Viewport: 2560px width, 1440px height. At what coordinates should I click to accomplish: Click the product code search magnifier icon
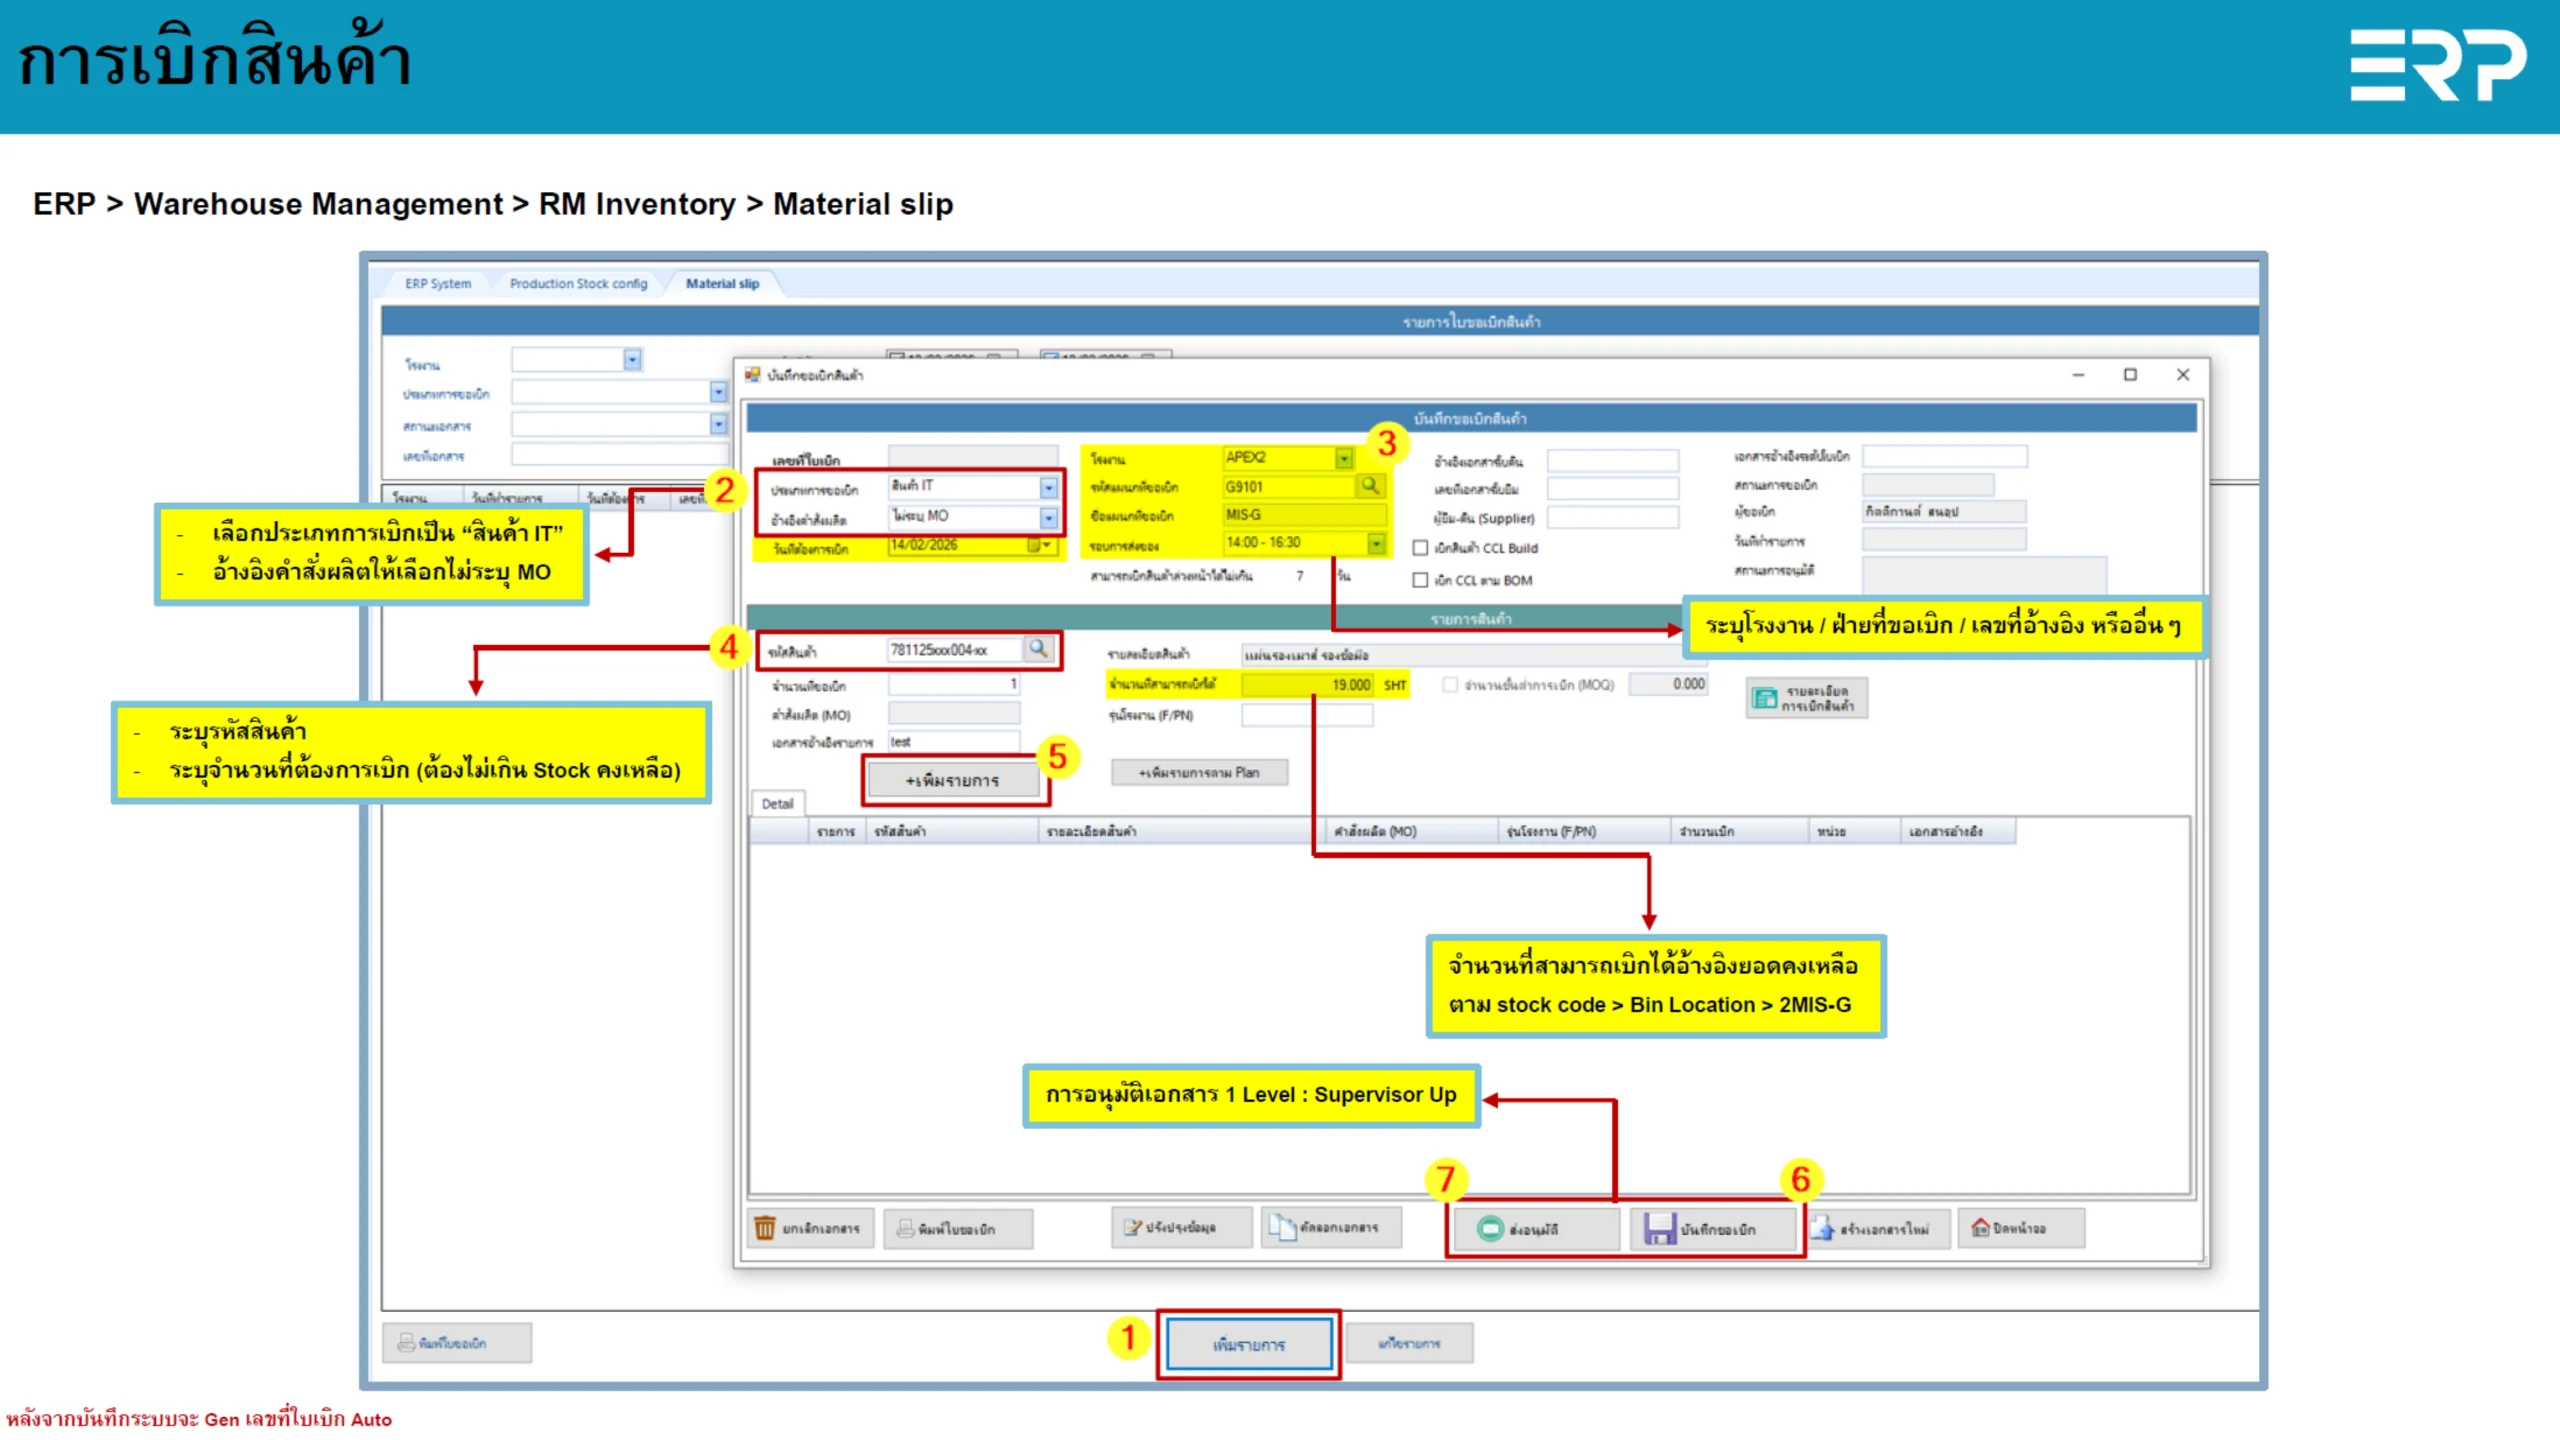coord(1039,649)
